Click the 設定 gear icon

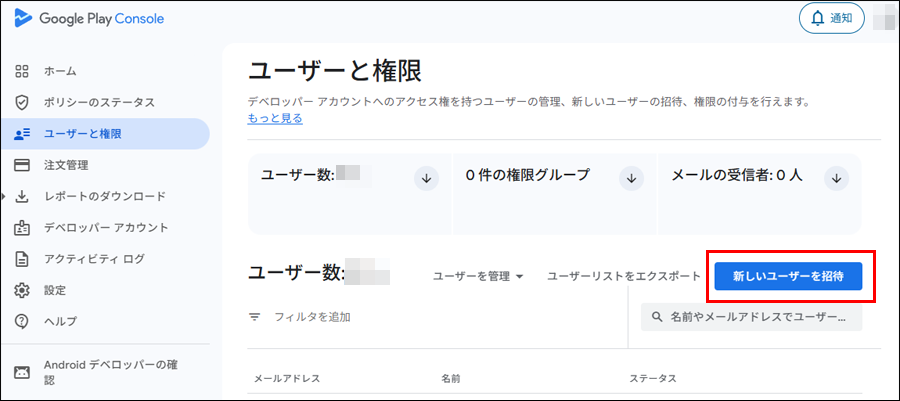click(22, 290)
